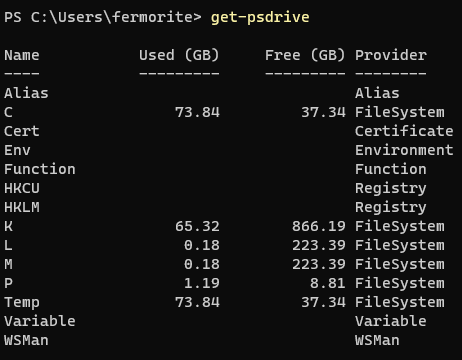The height and width of the screenshot is (360, 462).
Task: Click the Alias provider entry
Action: (x=377, y=93)
